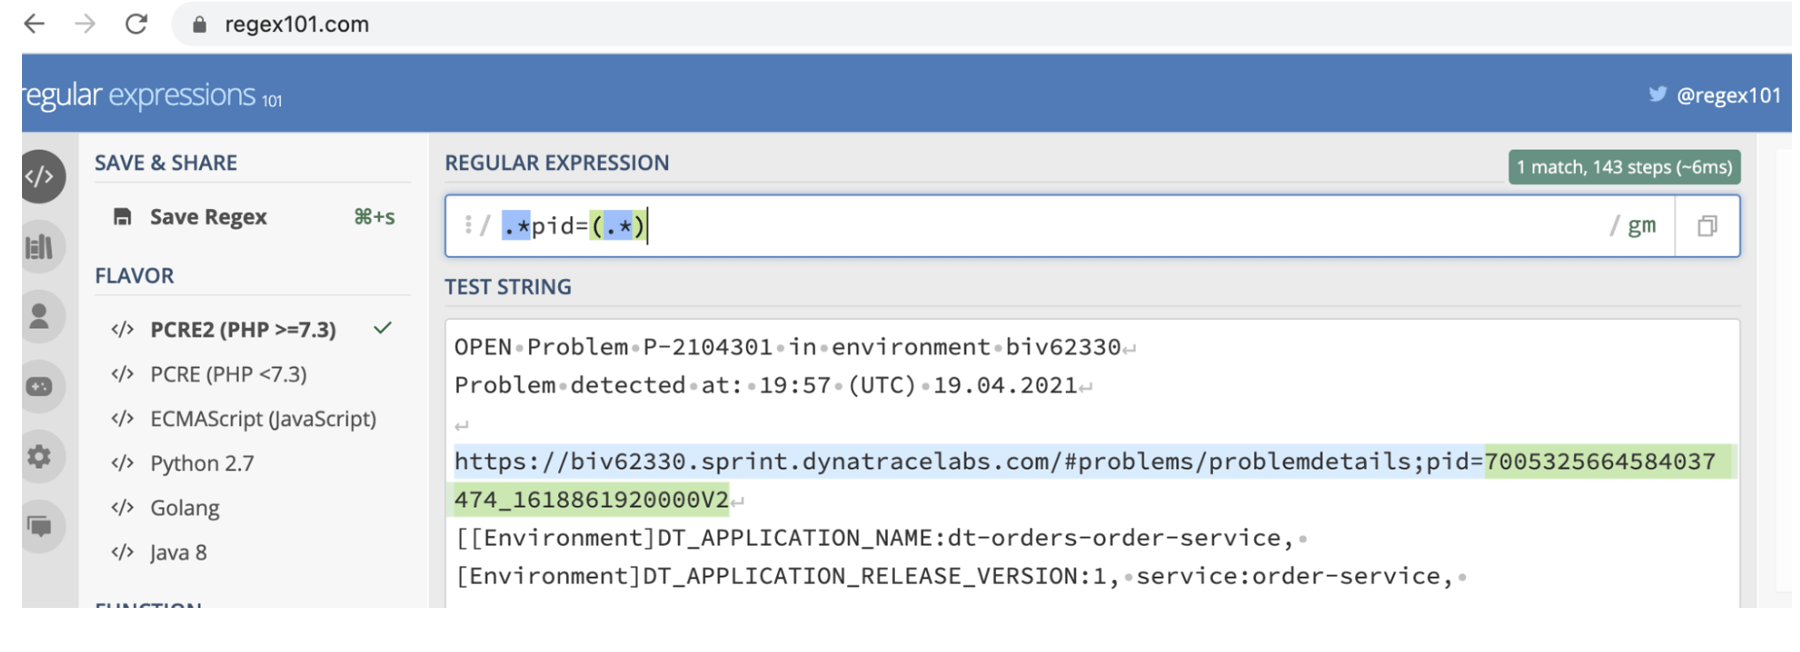Open the regex editor sidebar icon
1800x652 pixels.
click(x=40, y=177)
